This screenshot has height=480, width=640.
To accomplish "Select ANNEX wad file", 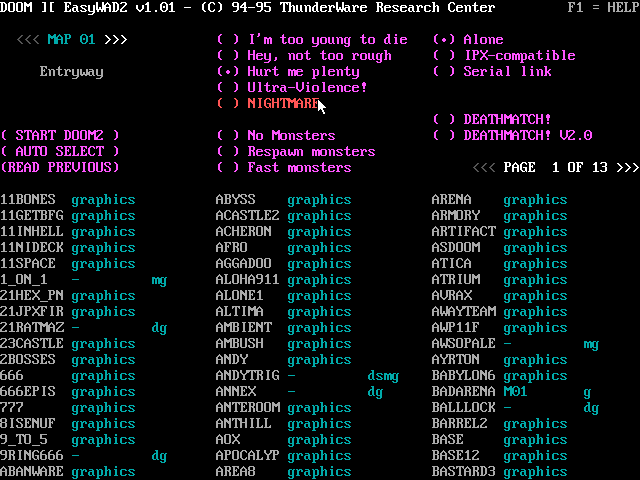I will pos(236,391).
